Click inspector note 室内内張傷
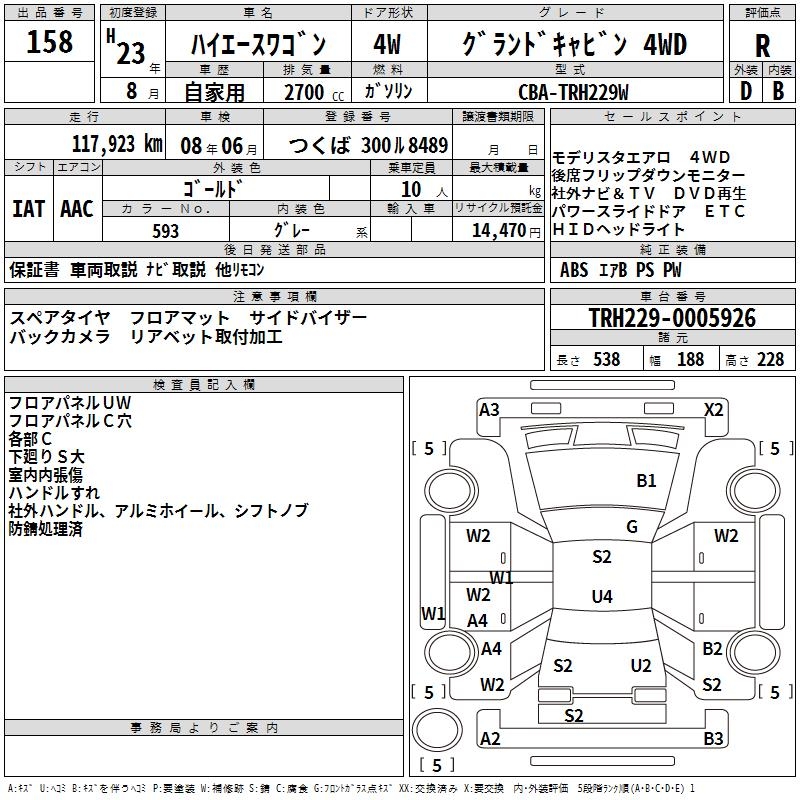Screen dimensions: 800x800 point(45,475)
